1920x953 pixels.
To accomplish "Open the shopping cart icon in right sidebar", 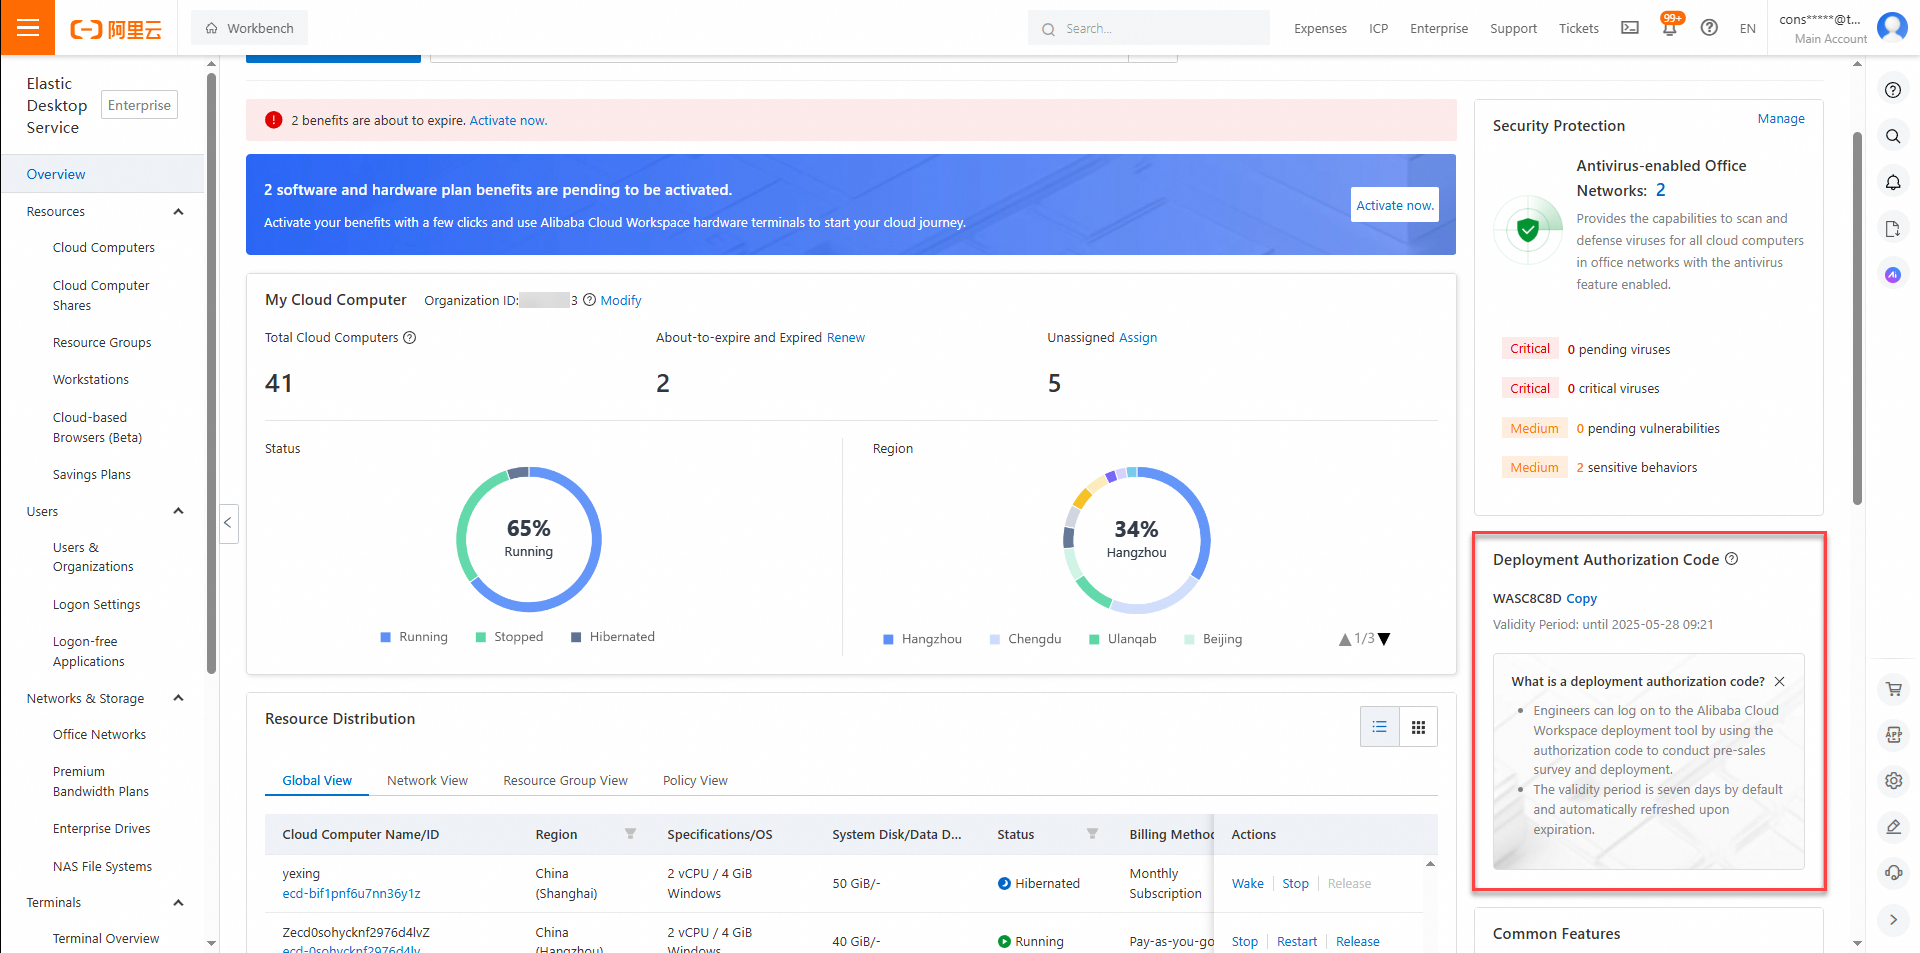I will click(x=1893, y=689).
